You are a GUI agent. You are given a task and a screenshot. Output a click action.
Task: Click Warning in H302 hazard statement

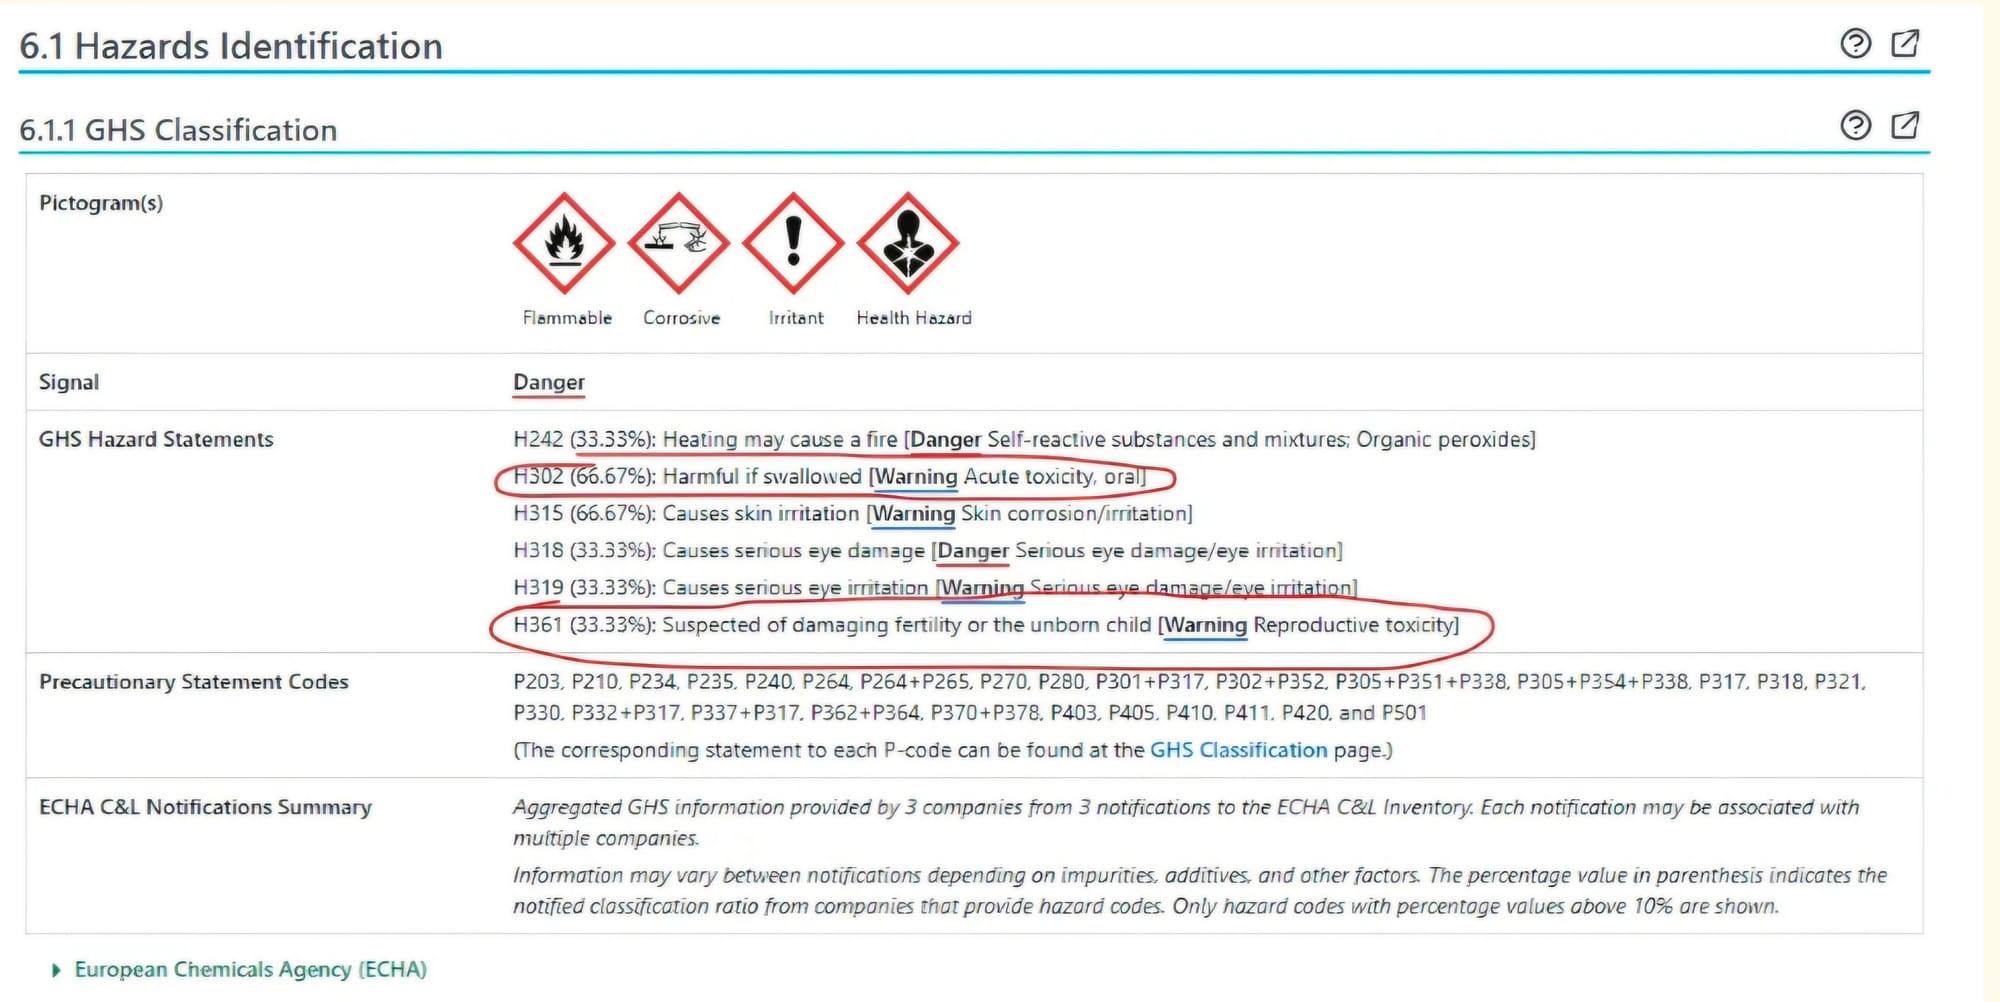click(x=916, y=477)
